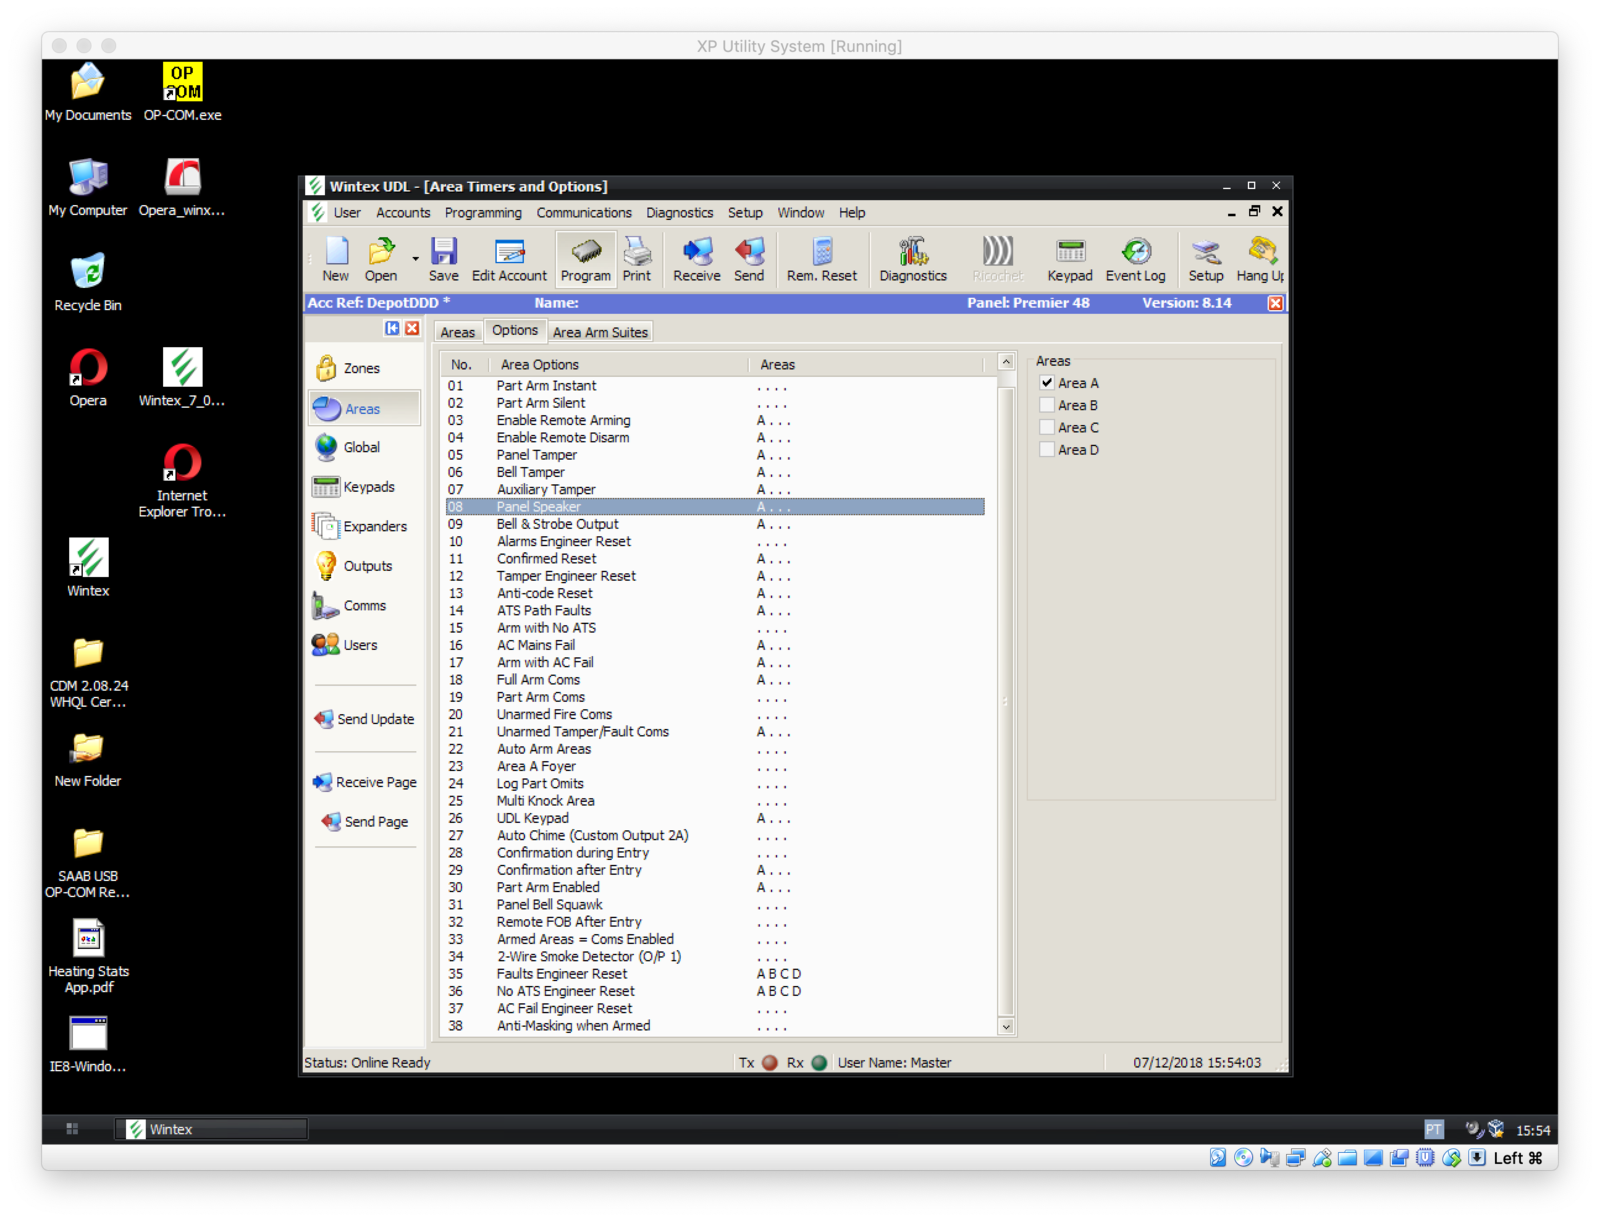Click the Receive toolbar icon
The image size is (1600, 1222).
[x=696, y=260]
